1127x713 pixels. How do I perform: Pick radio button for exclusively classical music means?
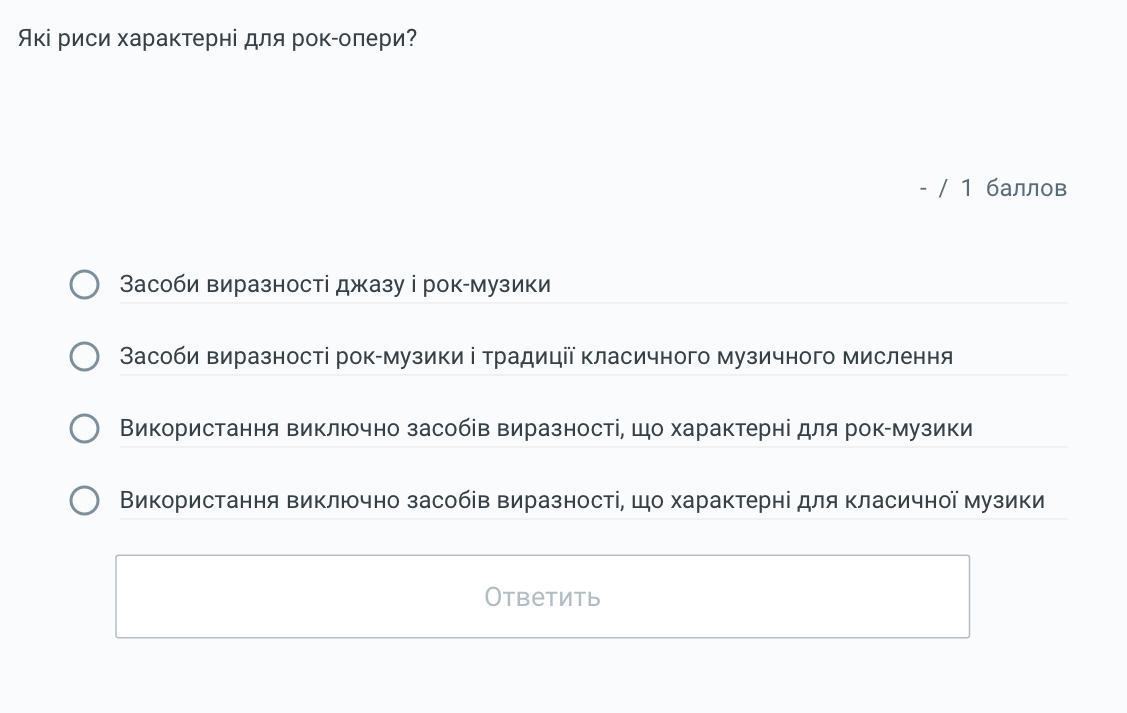pyautogui.click(x=84, y=501)
